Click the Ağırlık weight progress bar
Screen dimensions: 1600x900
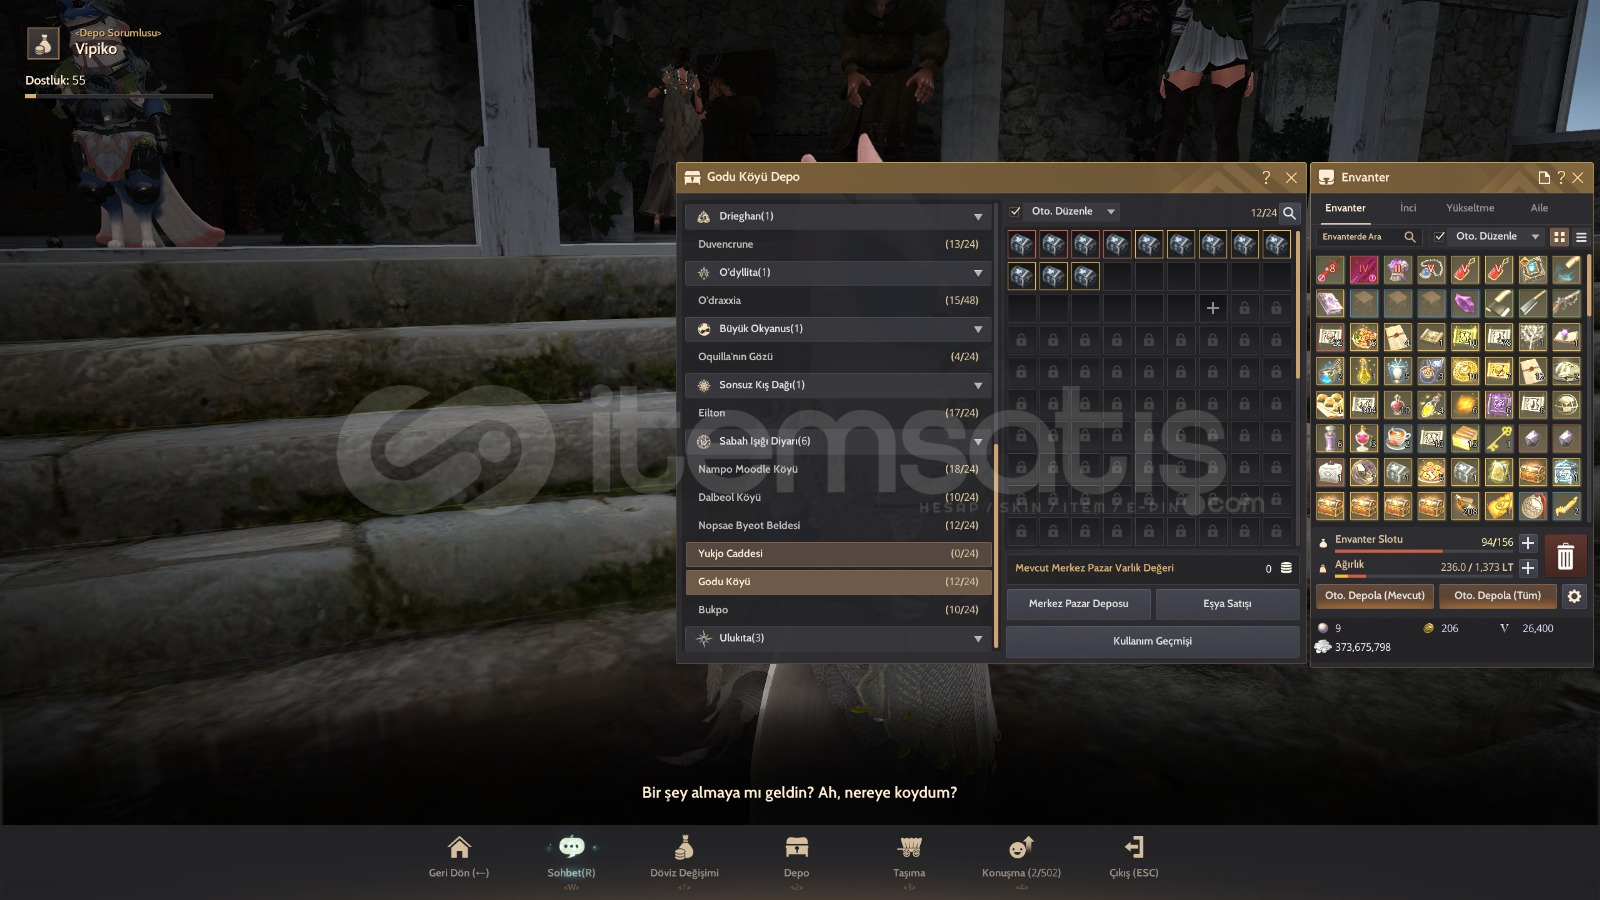(x=1424, y=576)
